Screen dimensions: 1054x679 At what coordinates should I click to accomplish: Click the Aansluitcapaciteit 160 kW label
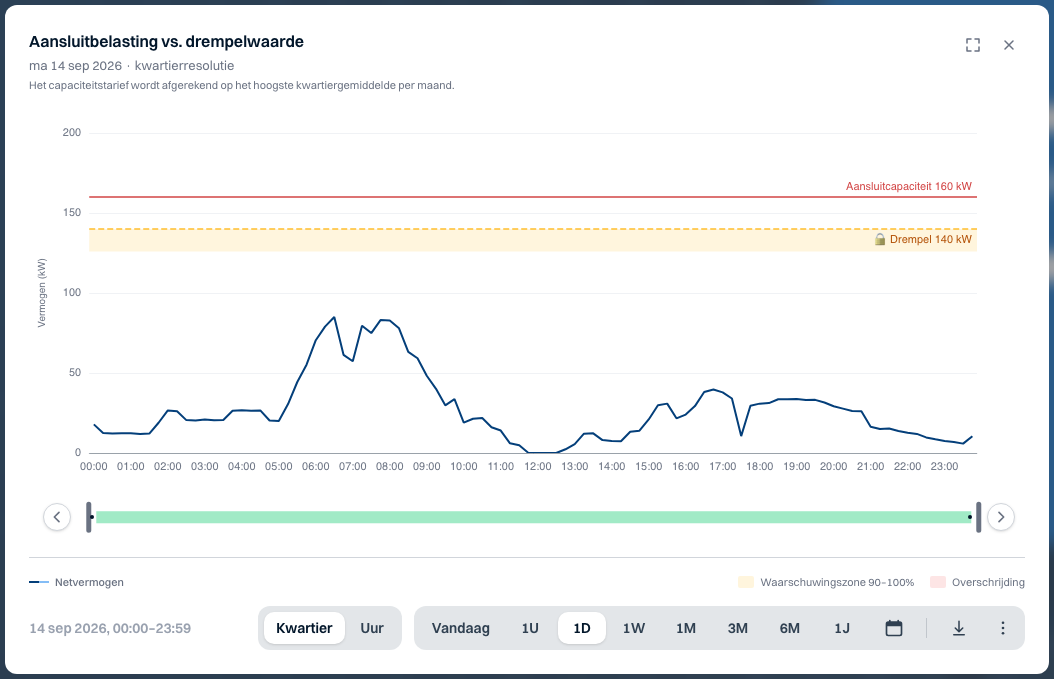point(909,186)
